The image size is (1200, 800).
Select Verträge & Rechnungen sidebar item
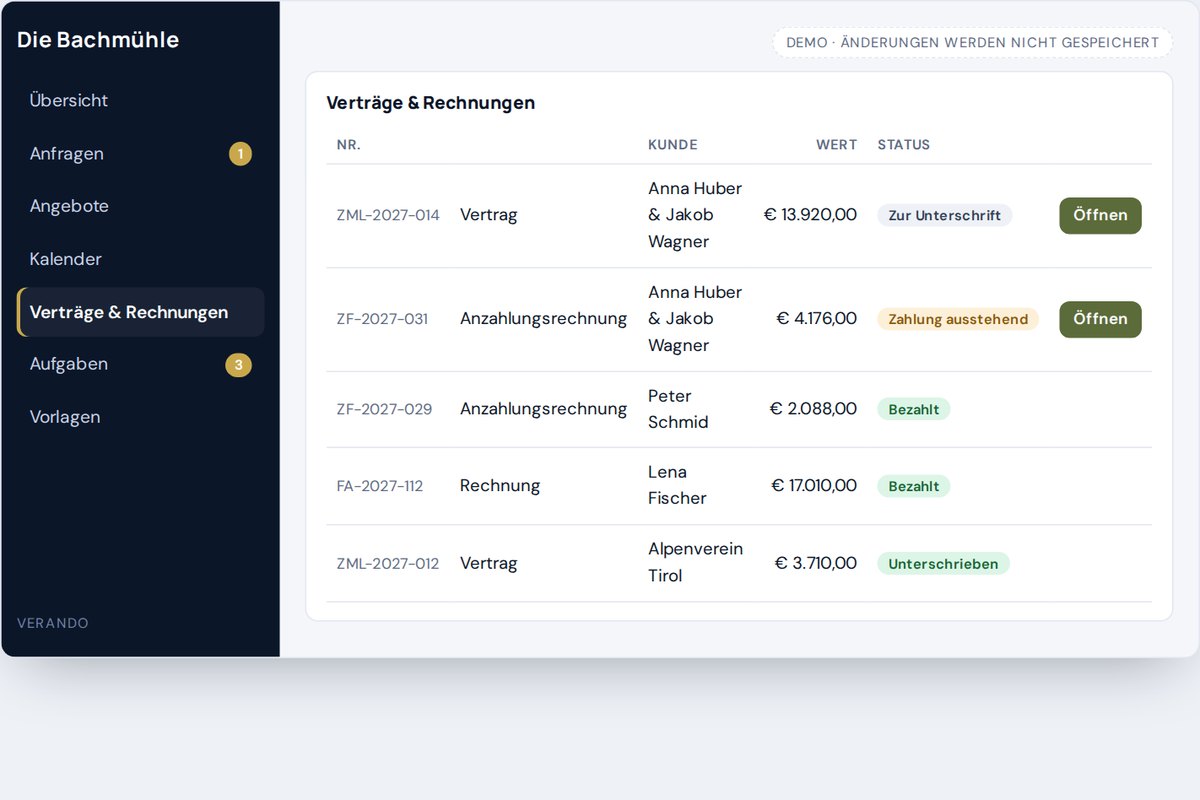coord(140,312)
